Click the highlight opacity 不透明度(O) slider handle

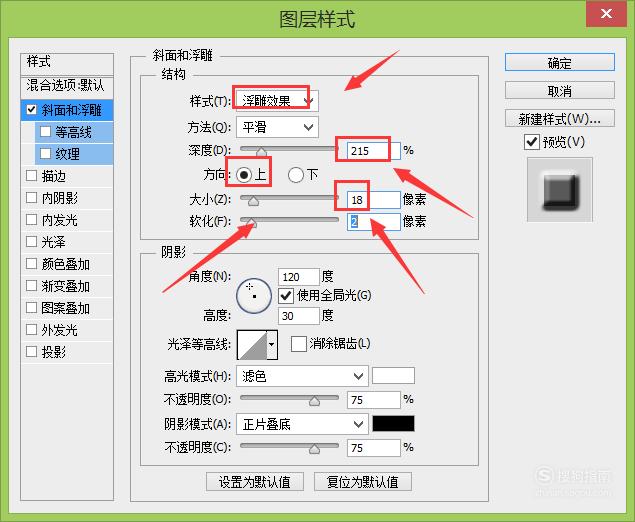(x=314, y=401)
